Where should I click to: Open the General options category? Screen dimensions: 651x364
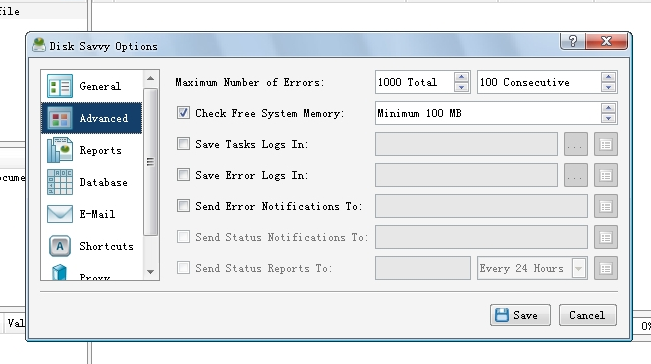[92, 86]
